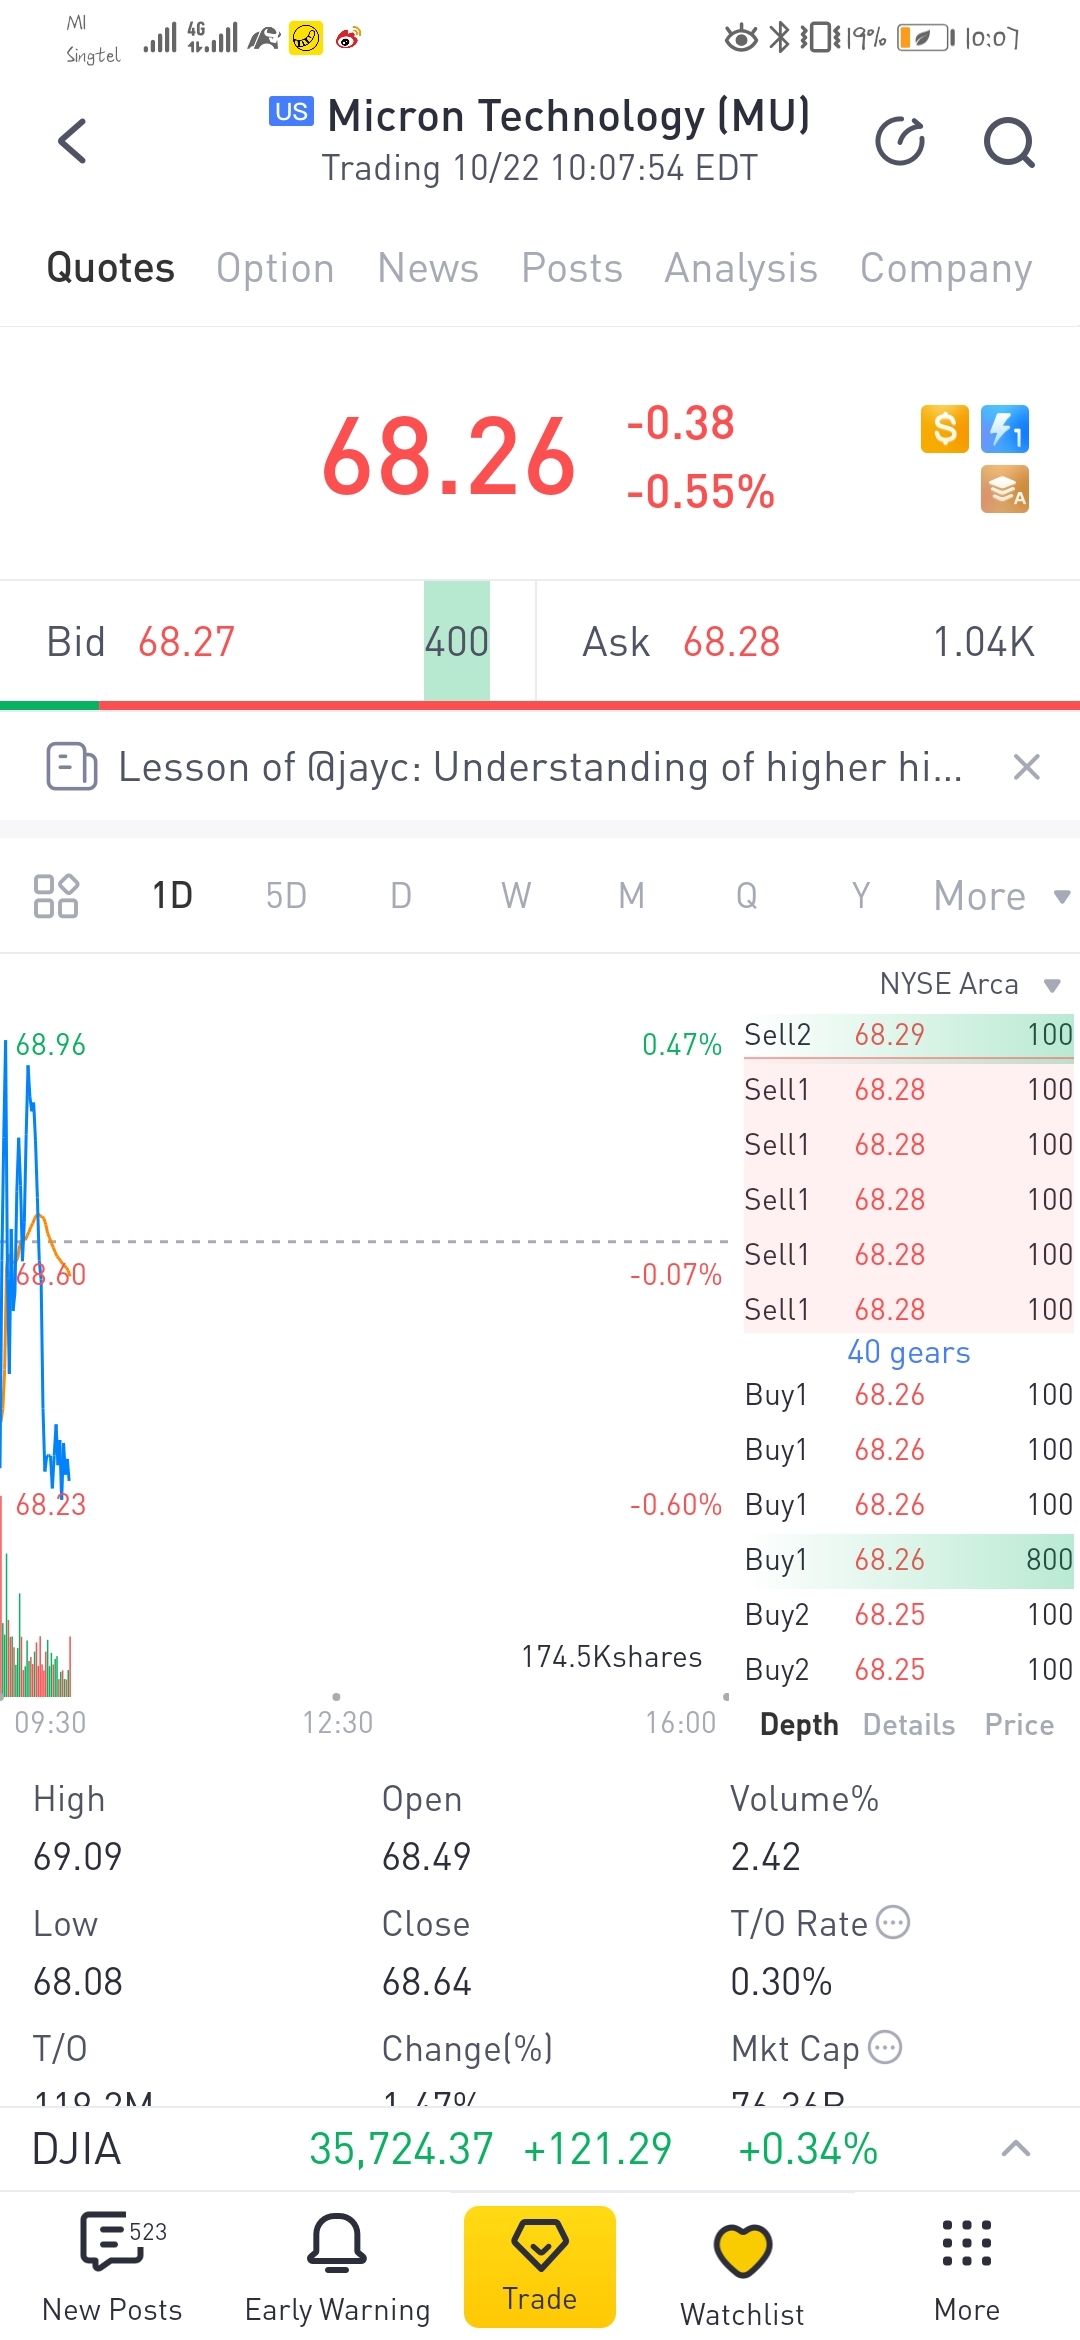
Task: Tap the refresh/share circular arrow icon
Action: 900,140
